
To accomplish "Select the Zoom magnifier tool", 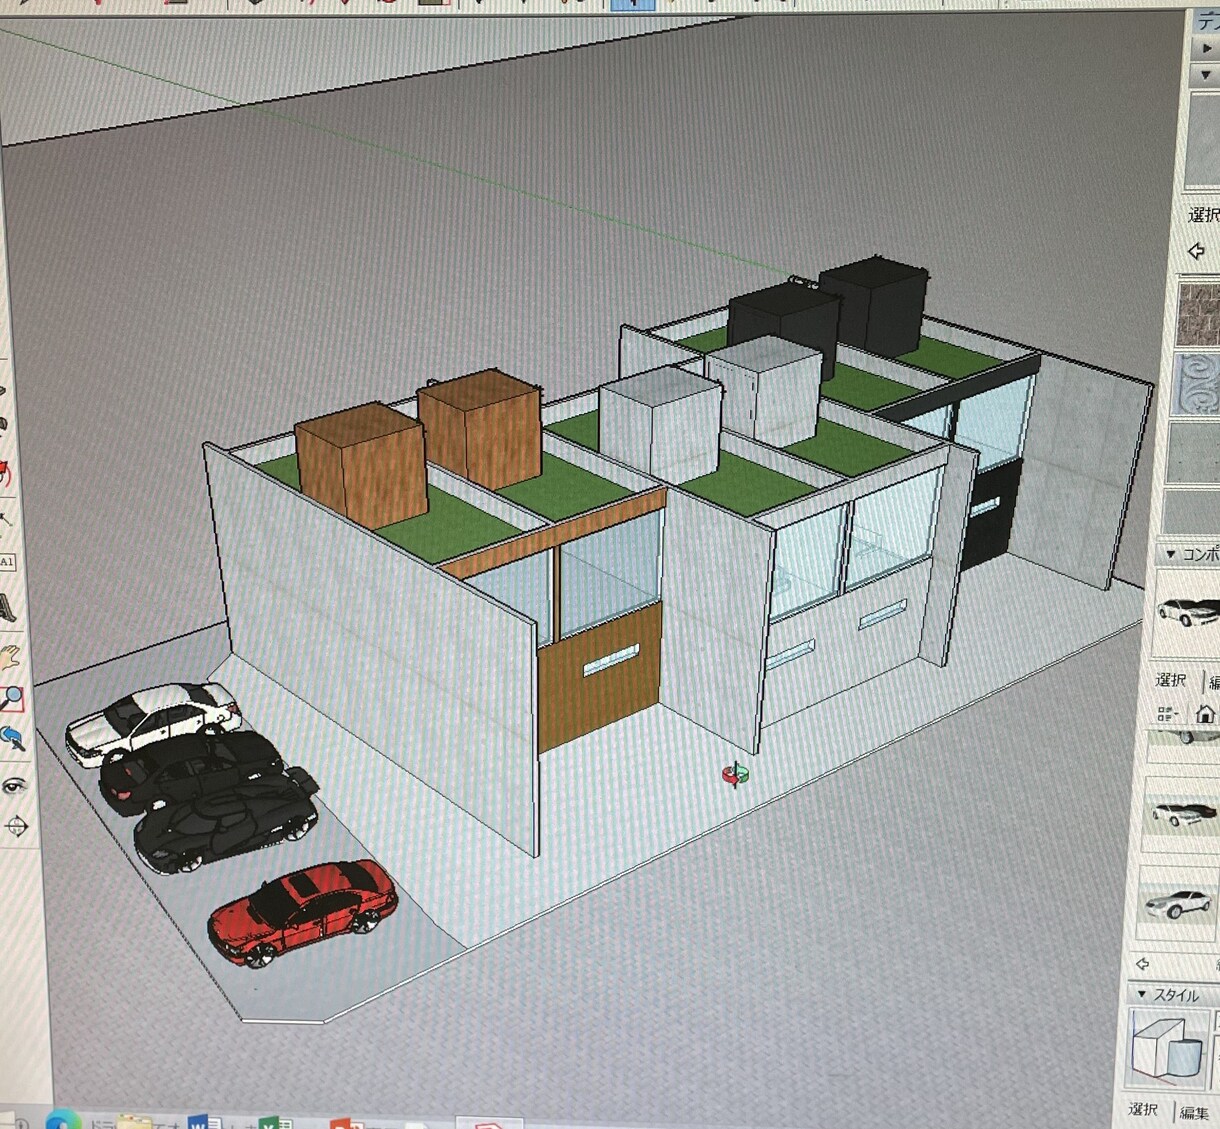I will tap(11, 699).
